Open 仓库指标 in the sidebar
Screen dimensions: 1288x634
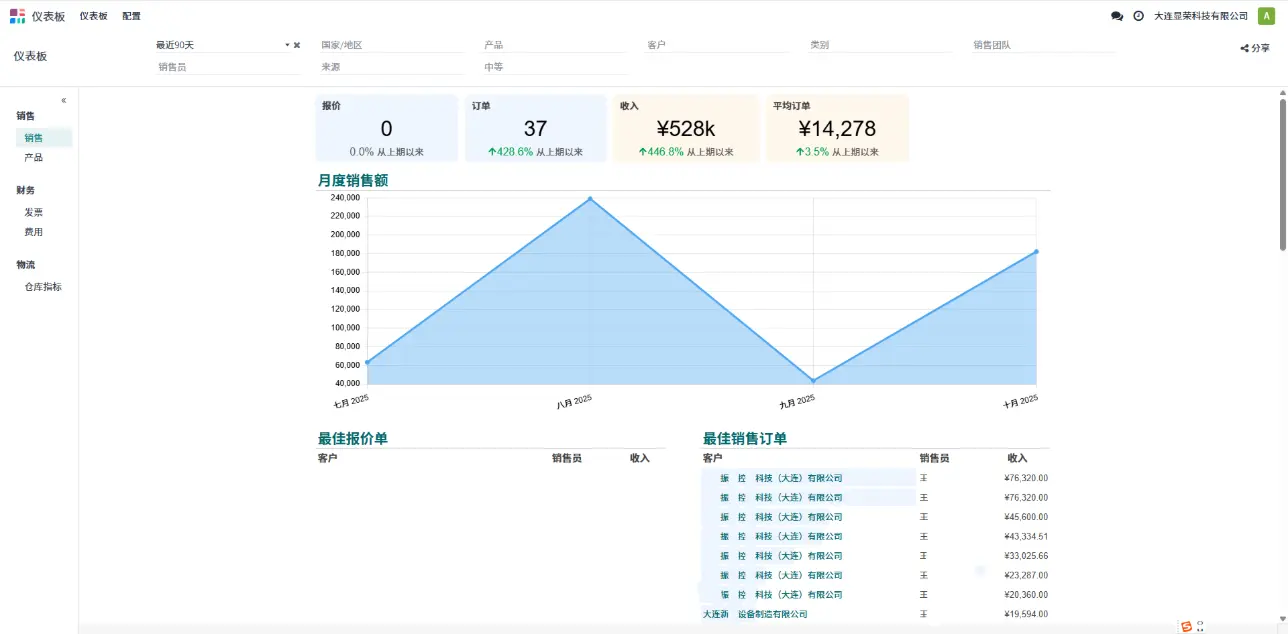[43, 287]
